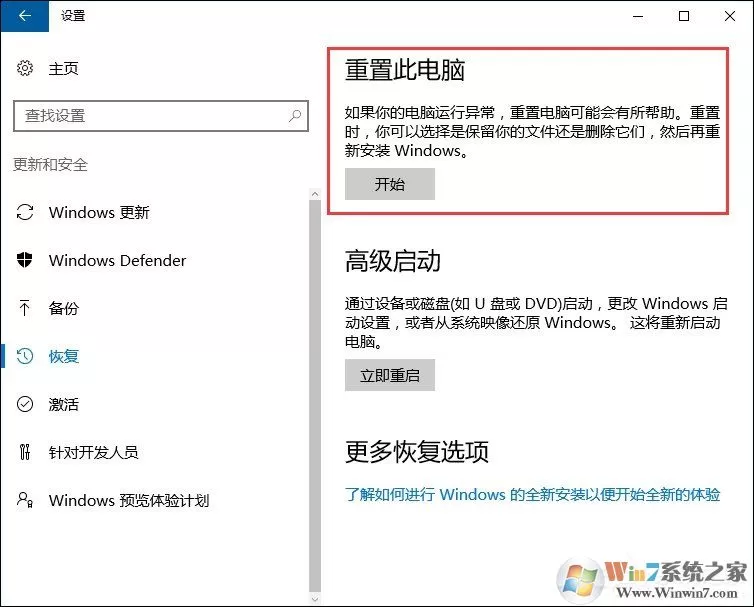Click the sidebar scrollbar down arrow
This screenshot has height=607, width=754.
tap(315, 599)
